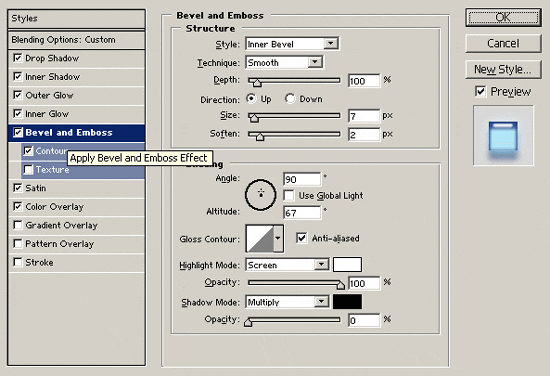Screen dimensions: 550x376
Task: Select the Texture sub-item label
Action: point(52,169)
